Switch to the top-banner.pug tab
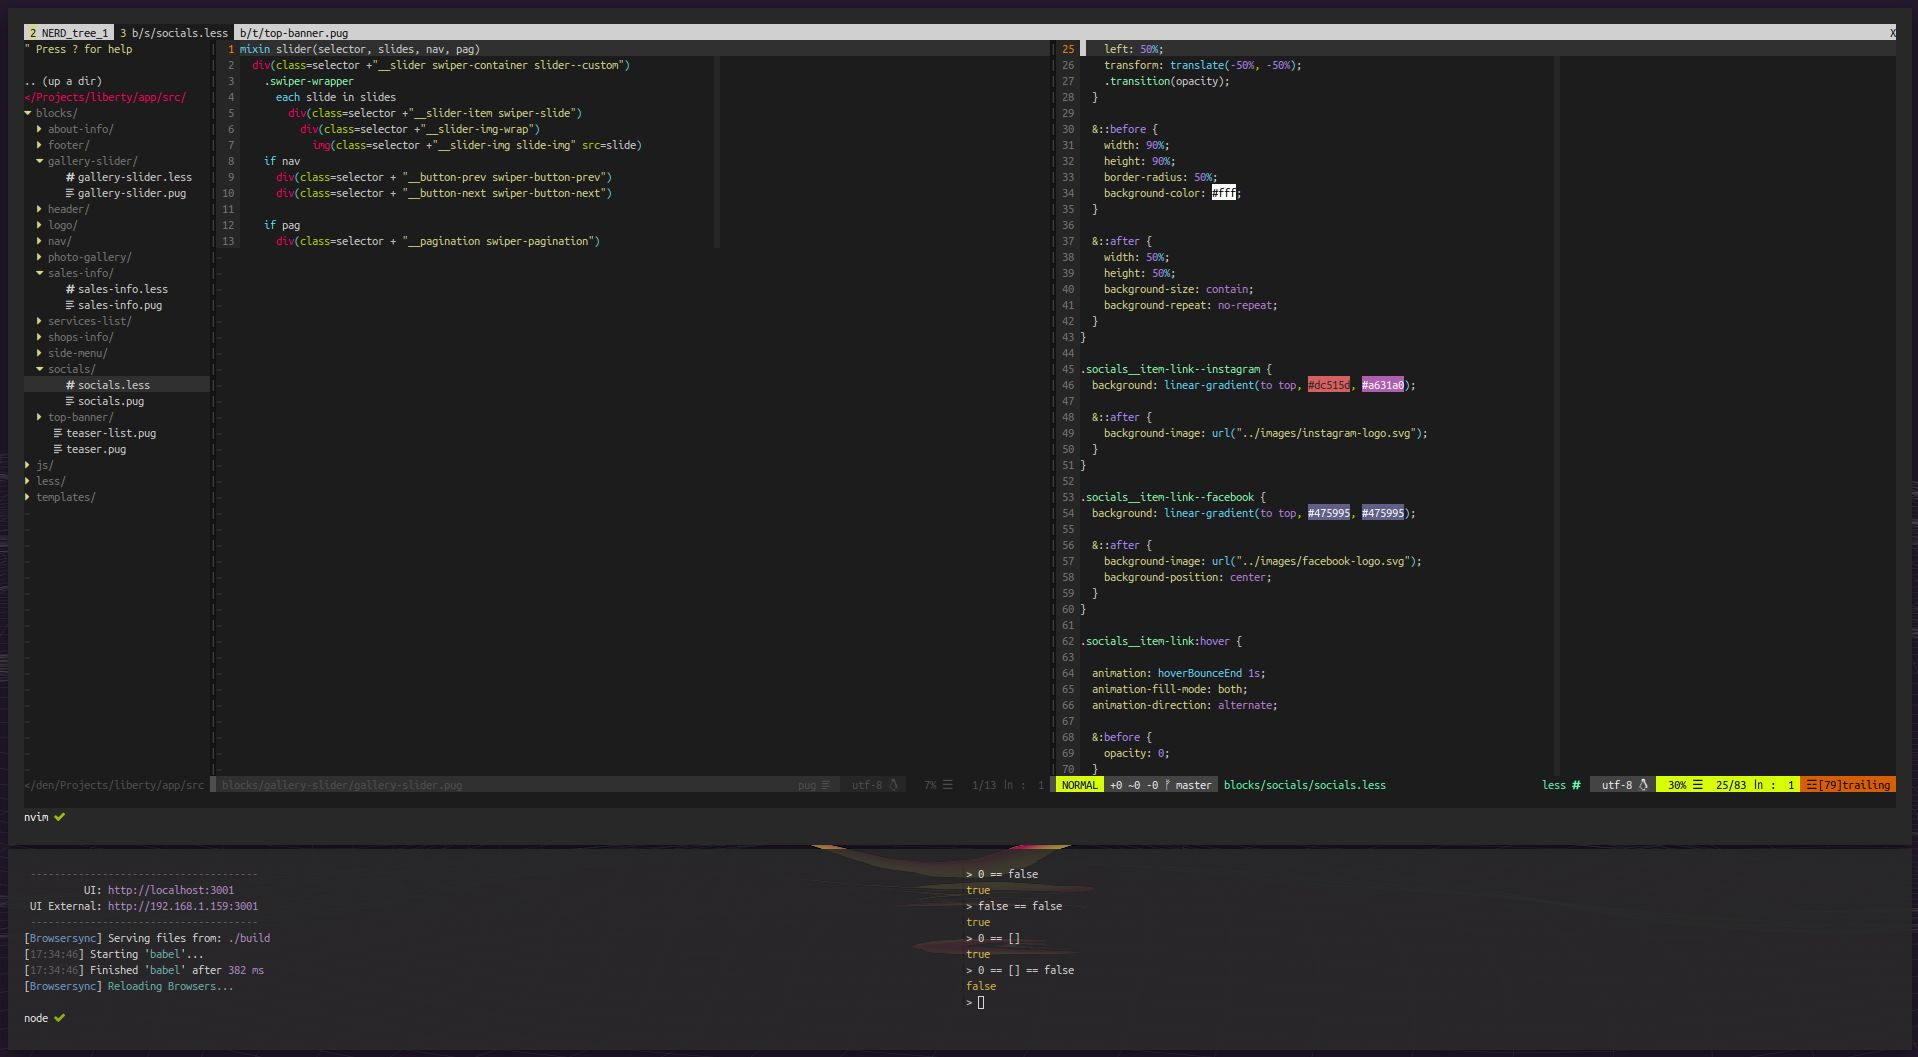 click(x=293, y=32)
